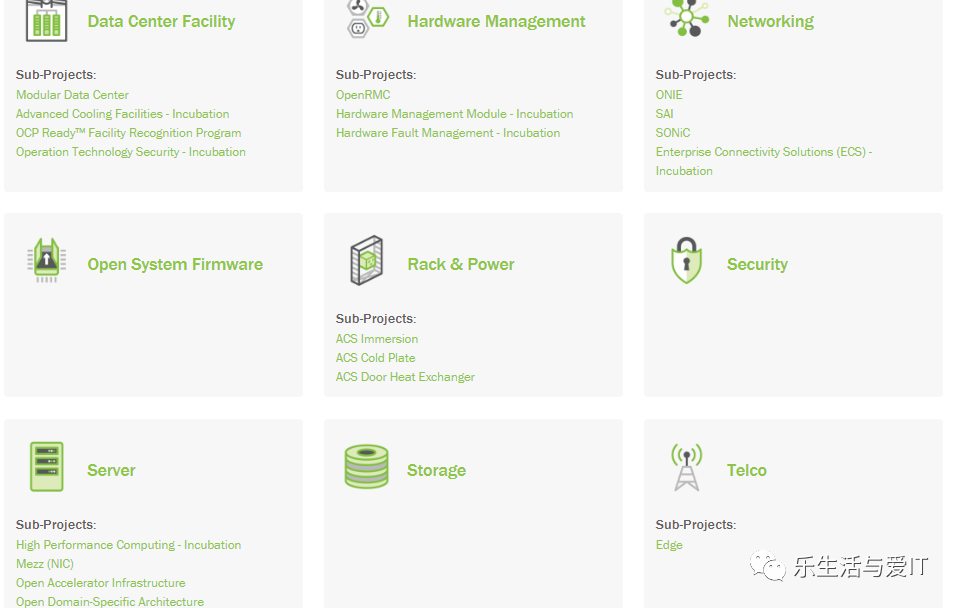Open Operation Technology Security - Incubation link
Screen dimensions: 959x608
click(x=131, y=152)
